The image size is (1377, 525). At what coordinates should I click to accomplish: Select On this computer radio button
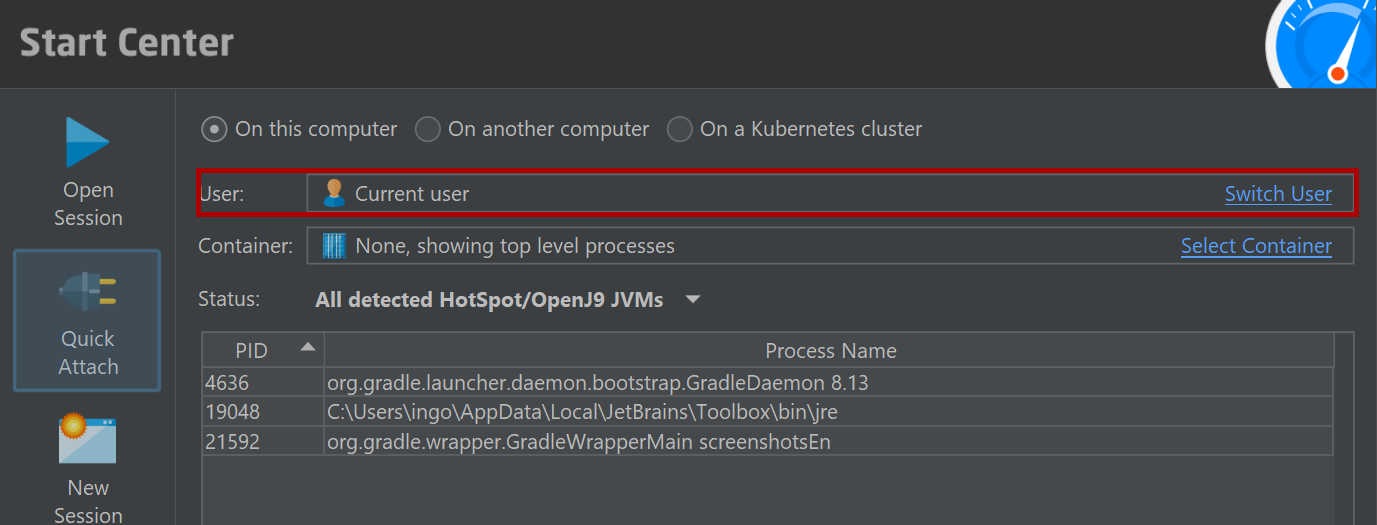pyautogui.click(x=214, y=129)
